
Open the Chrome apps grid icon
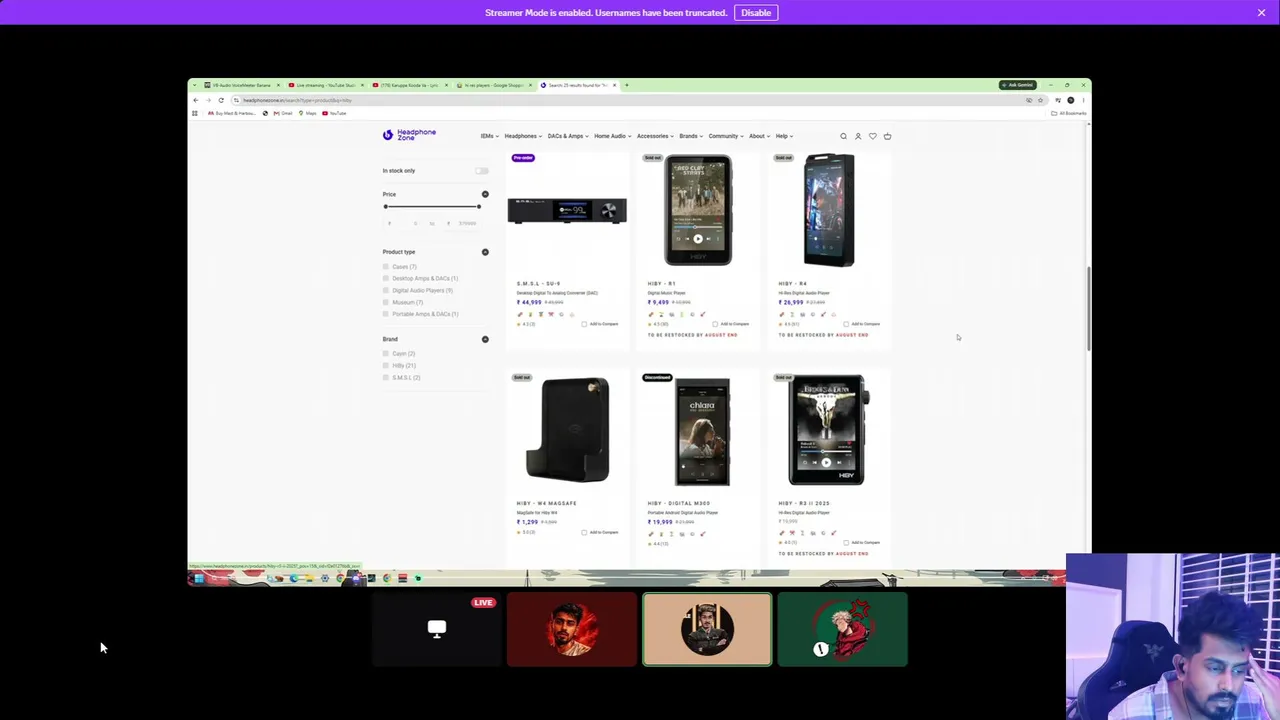195,113
